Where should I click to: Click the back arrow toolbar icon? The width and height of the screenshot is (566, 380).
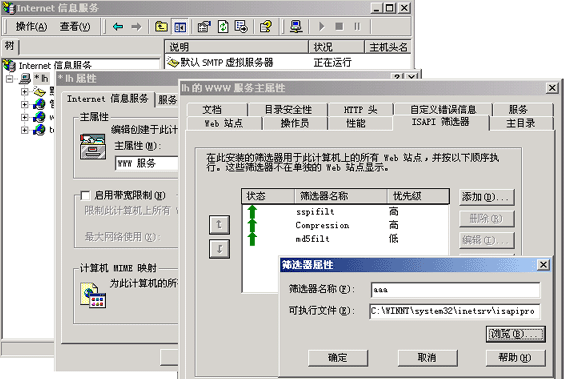pyautogui.click(x=118, y=26)
